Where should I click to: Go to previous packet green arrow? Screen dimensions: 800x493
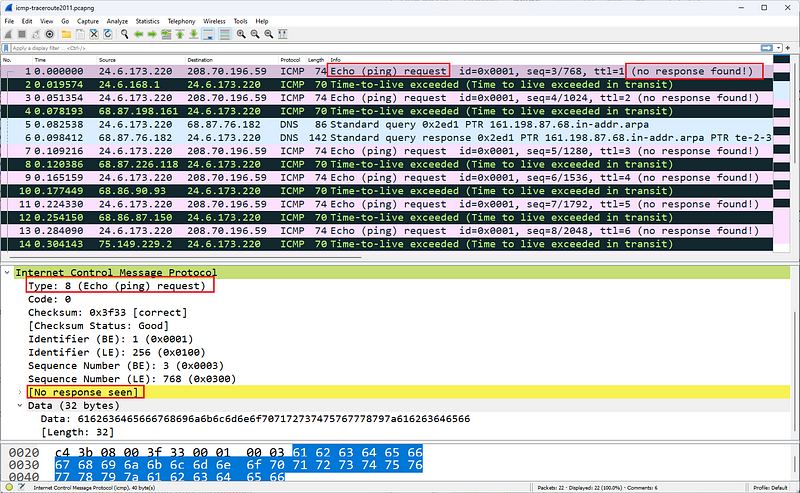click(x=138, y=34)
